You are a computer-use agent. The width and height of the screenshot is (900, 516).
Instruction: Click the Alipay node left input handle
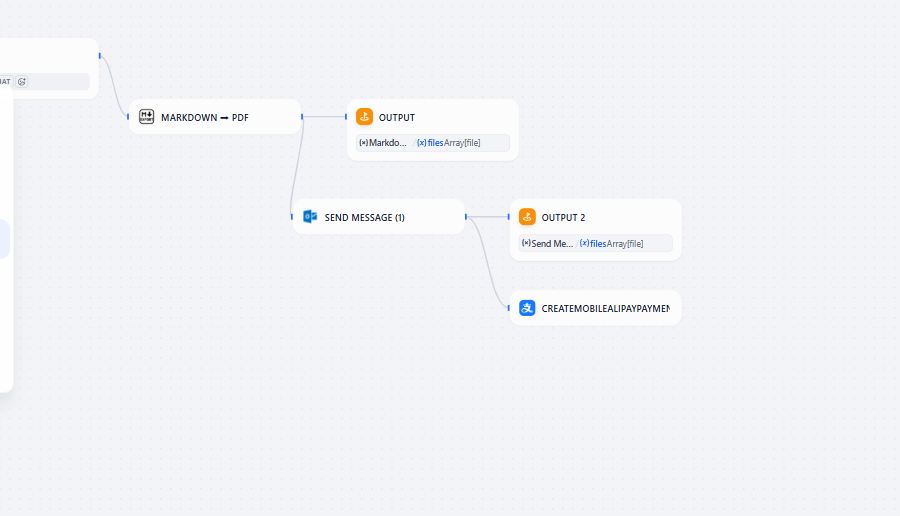(510, 308)
